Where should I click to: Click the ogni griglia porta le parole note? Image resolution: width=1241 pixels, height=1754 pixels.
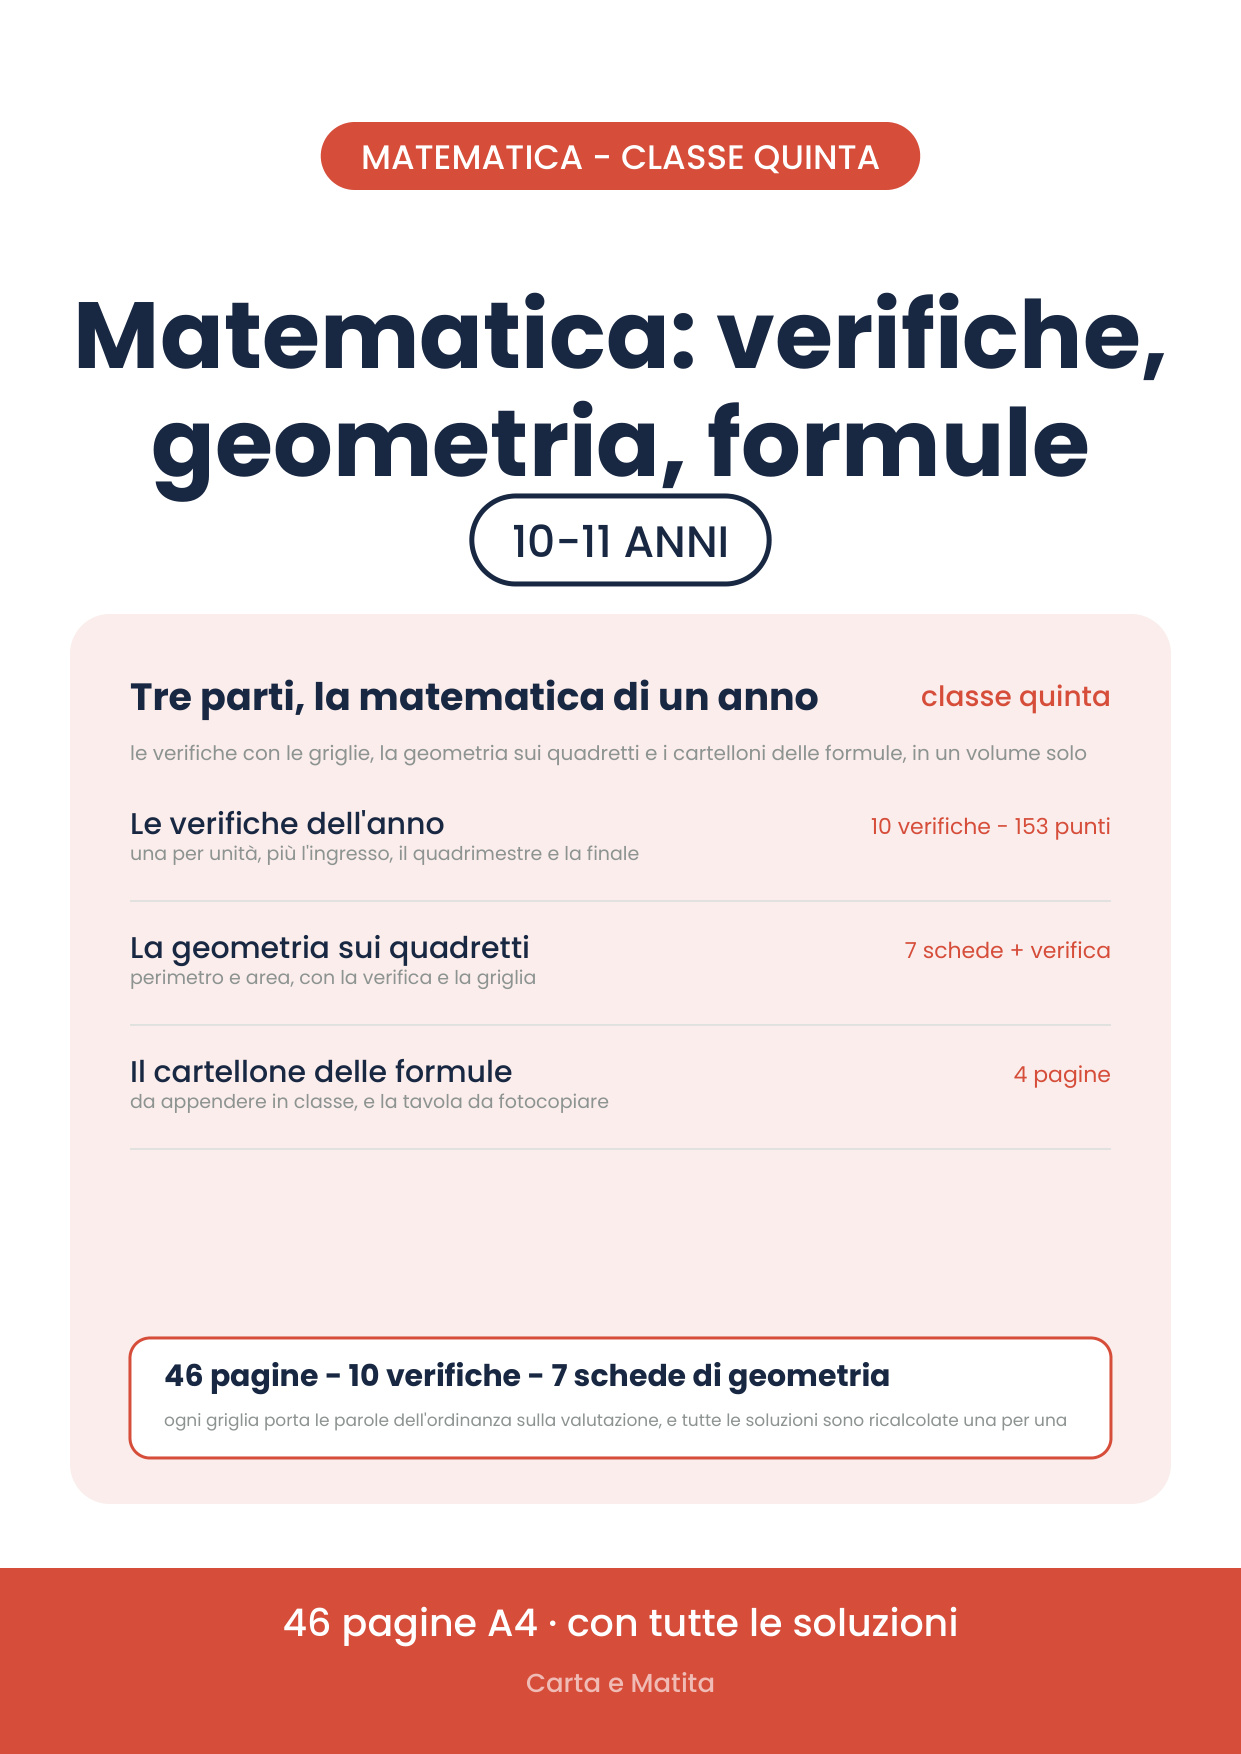pos(615,1420)
